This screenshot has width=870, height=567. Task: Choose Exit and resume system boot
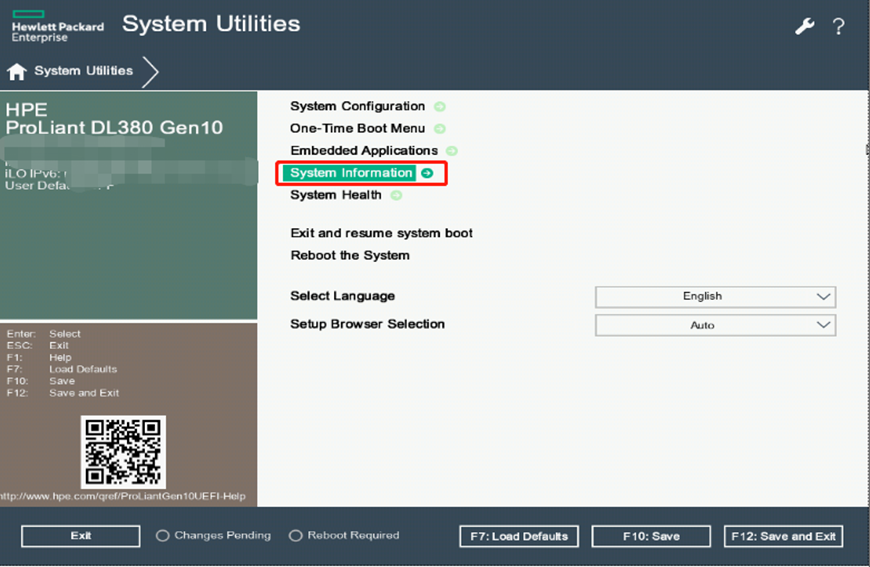[381, 233]
